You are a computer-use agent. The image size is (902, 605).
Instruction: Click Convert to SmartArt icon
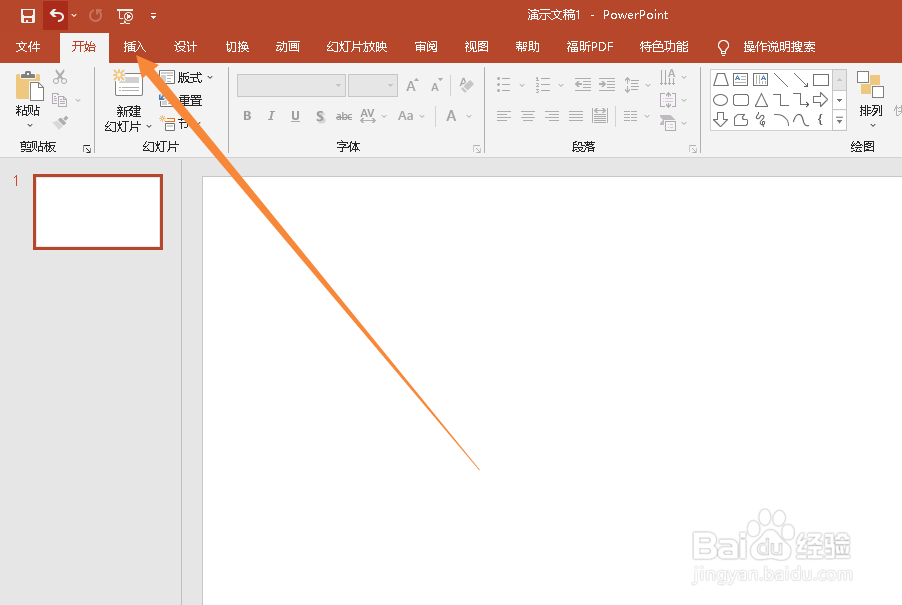pyautogui.click(x=667, y=122)
